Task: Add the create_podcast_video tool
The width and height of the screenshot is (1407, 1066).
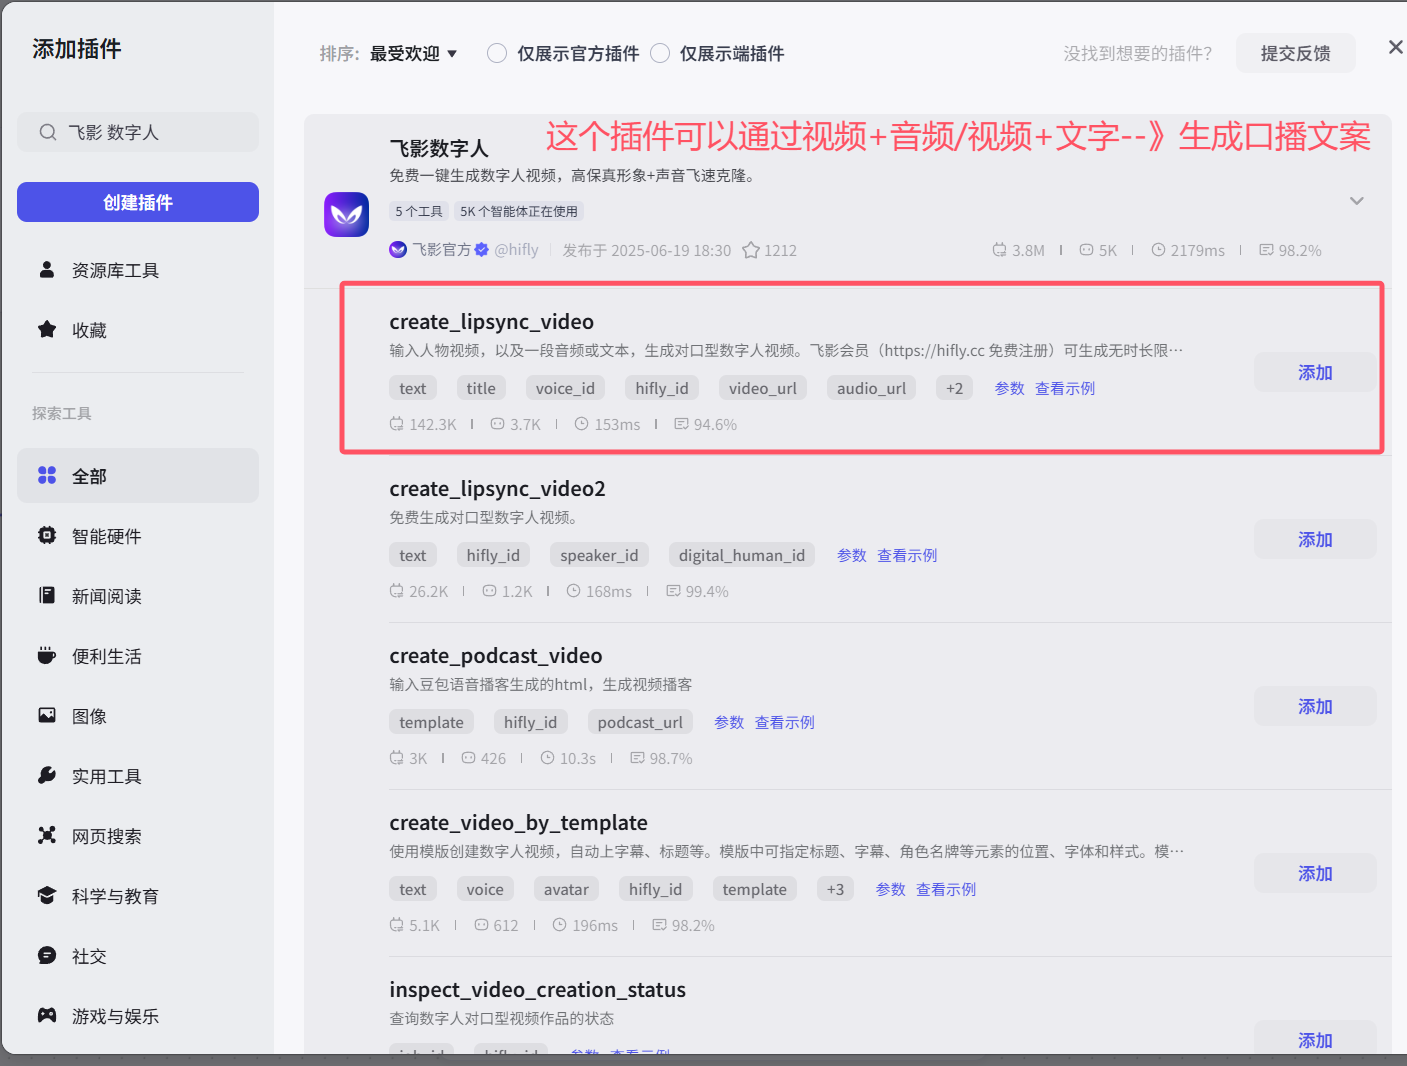Action: [x=1315, y=706]
